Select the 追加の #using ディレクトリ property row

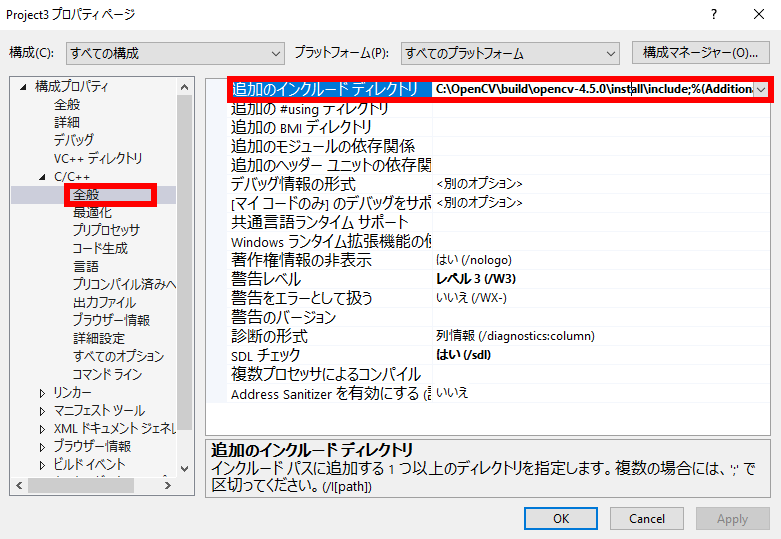tap(498, 109)
